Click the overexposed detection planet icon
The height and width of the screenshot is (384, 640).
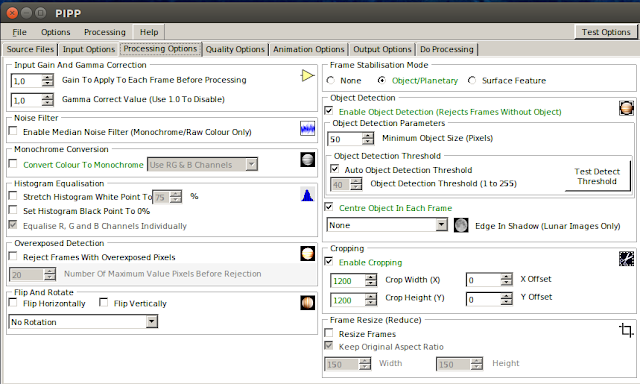point(307,253)
